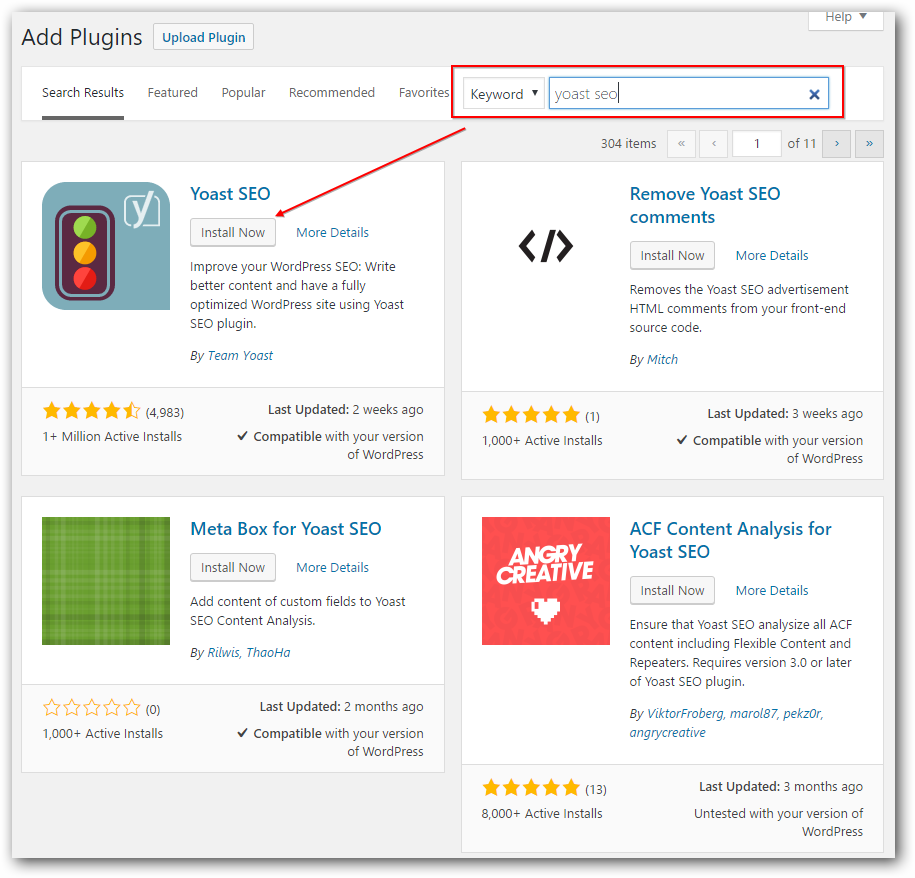Screen dimensions: 915x878
Task: Expand the Help panel dropdown
Action: 846,18
